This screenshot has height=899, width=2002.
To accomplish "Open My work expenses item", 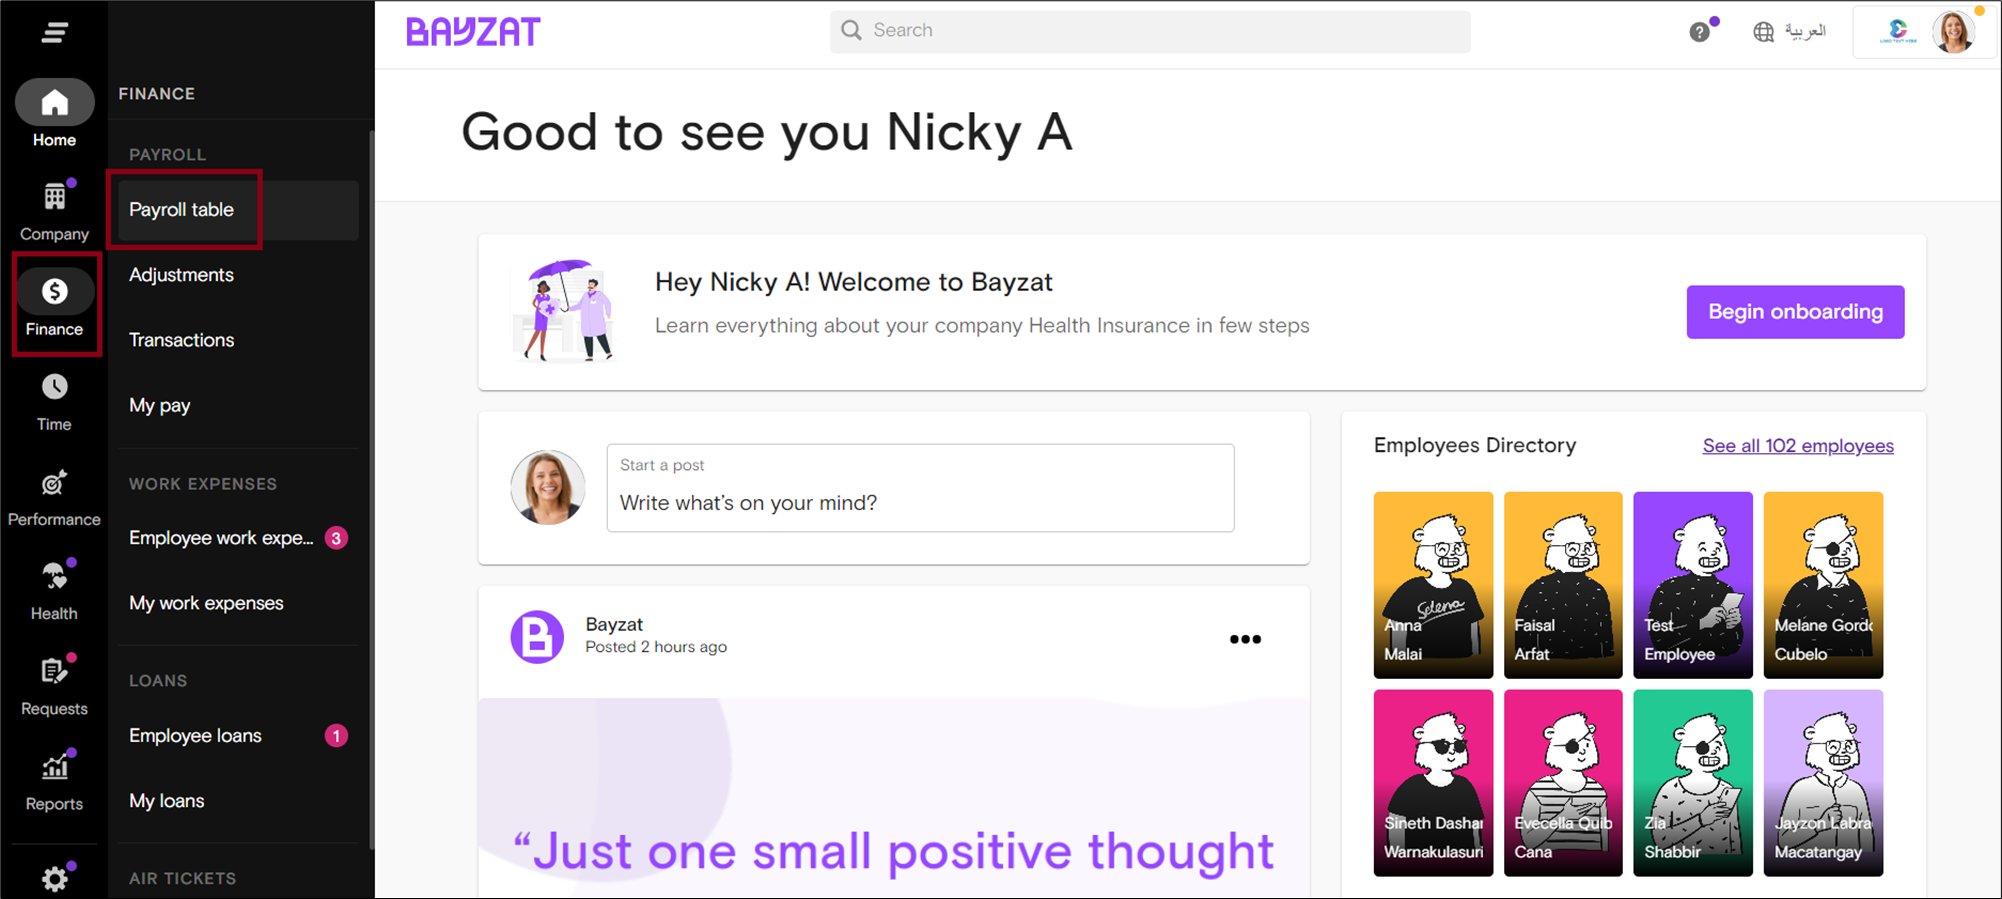I will tap(206, 603).
